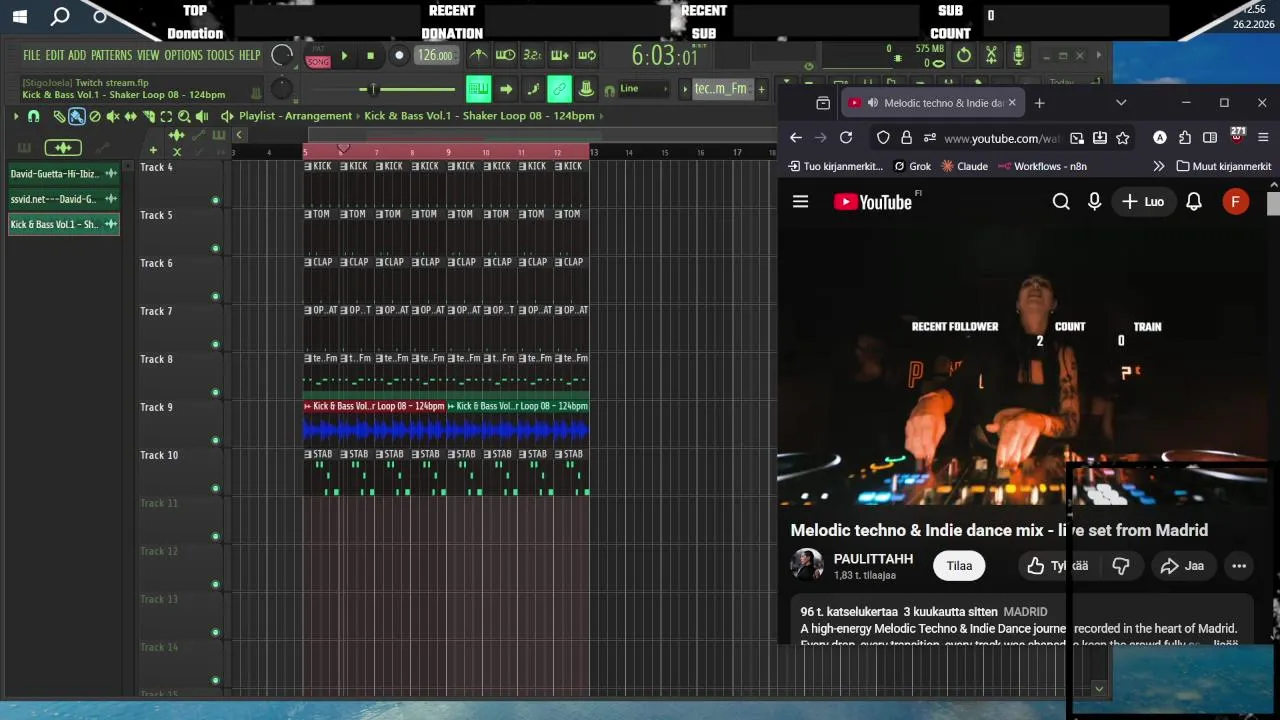Image resolution: width=1280 pixels, height=720 pixels.
Task: Open the FILE menu
Action: click(x=32, y=56)
